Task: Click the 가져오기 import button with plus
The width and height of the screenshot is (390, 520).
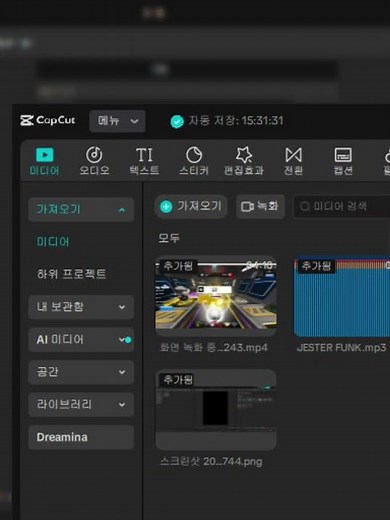Action: (191, 206)
